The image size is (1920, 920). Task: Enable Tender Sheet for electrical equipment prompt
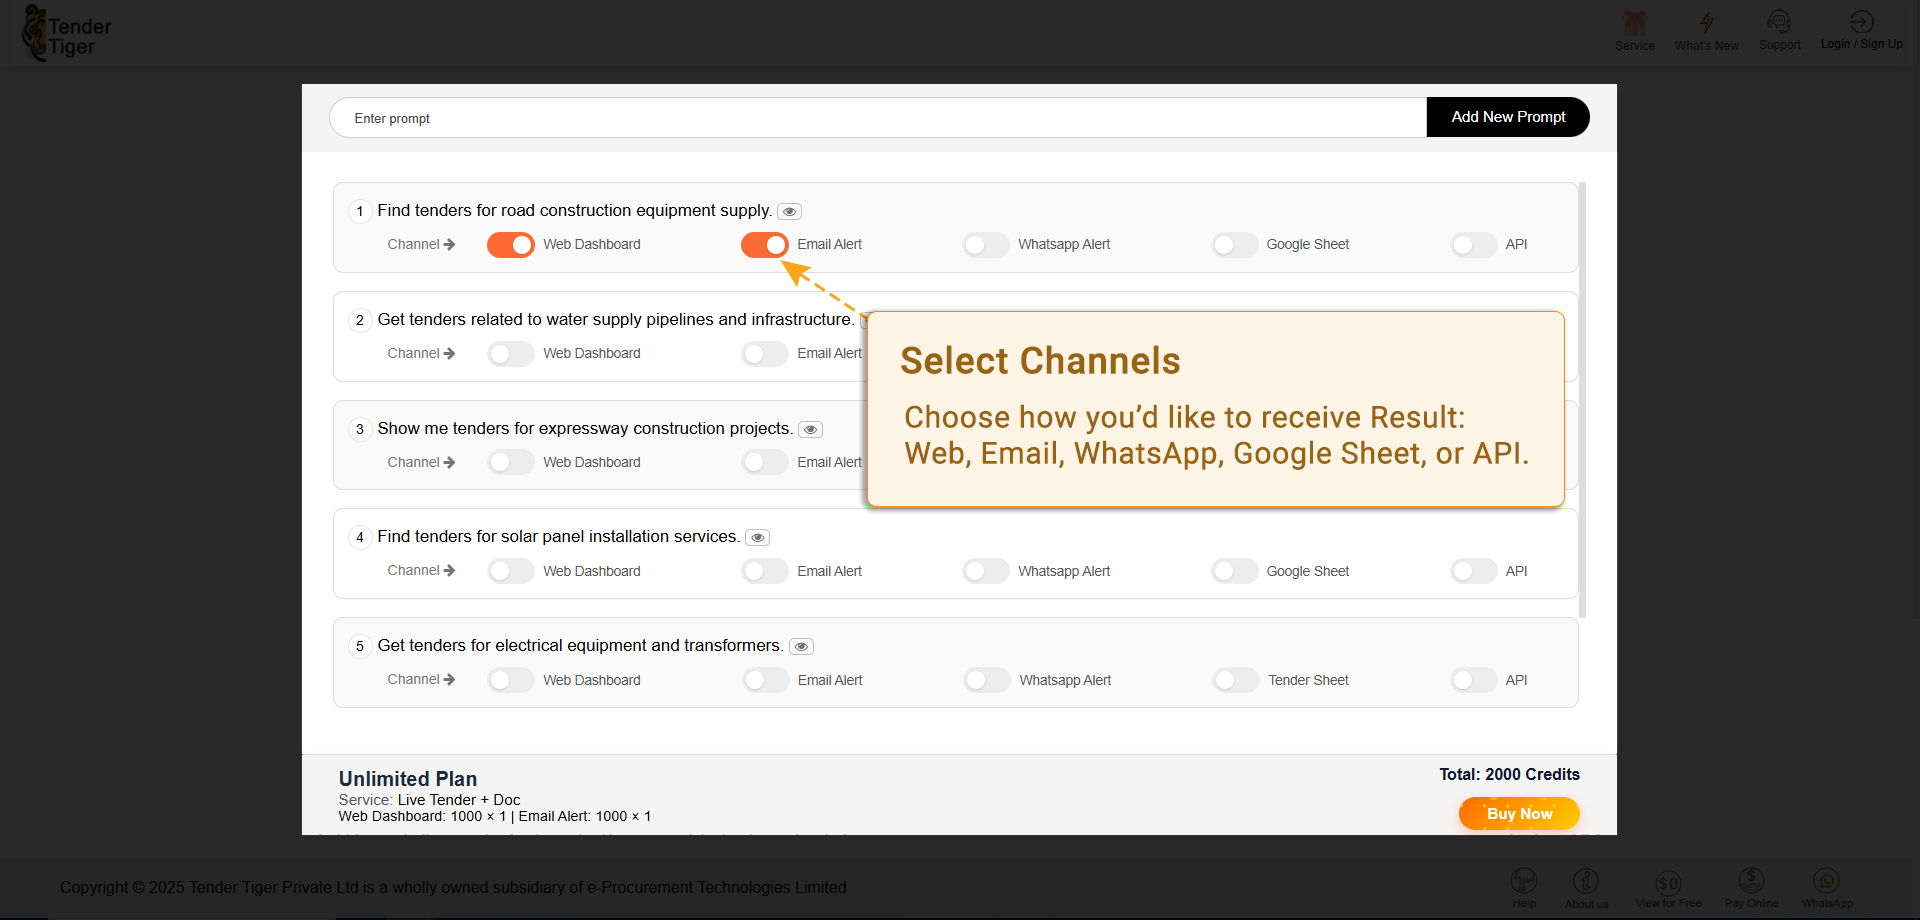tap(1236, 681)
